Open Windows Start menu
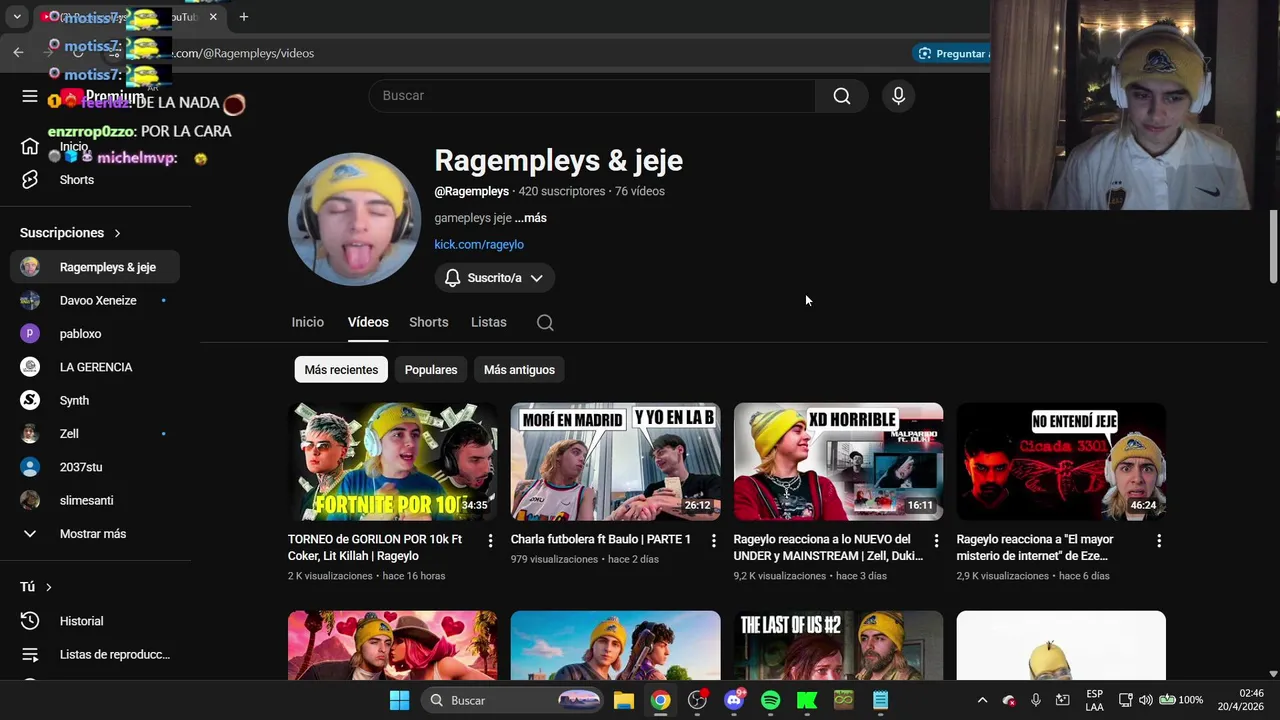The width and height of the screenshot is (1280, 720). coord(399,700)
